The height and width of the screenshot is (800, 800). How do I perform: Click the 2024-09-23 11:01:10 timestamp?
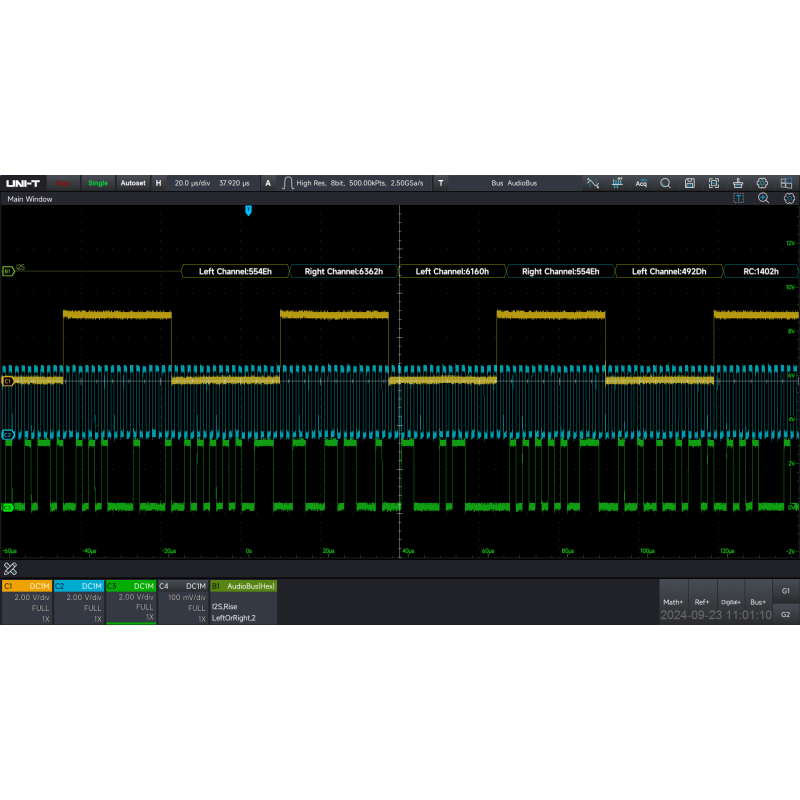click(716, 615)
